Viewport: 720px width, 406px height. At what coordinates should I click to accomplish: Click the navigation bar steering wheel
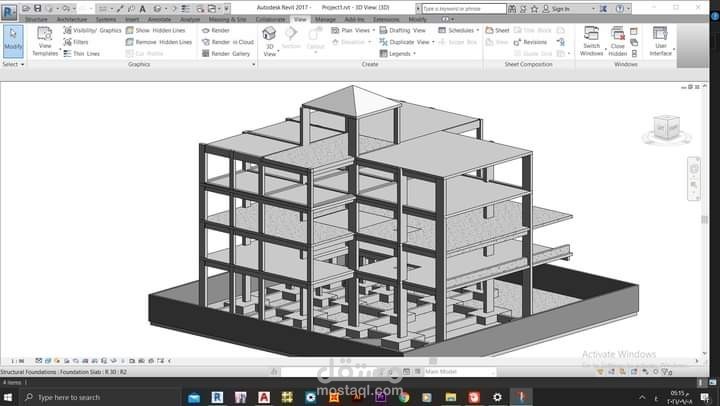[x=694, y=169]
